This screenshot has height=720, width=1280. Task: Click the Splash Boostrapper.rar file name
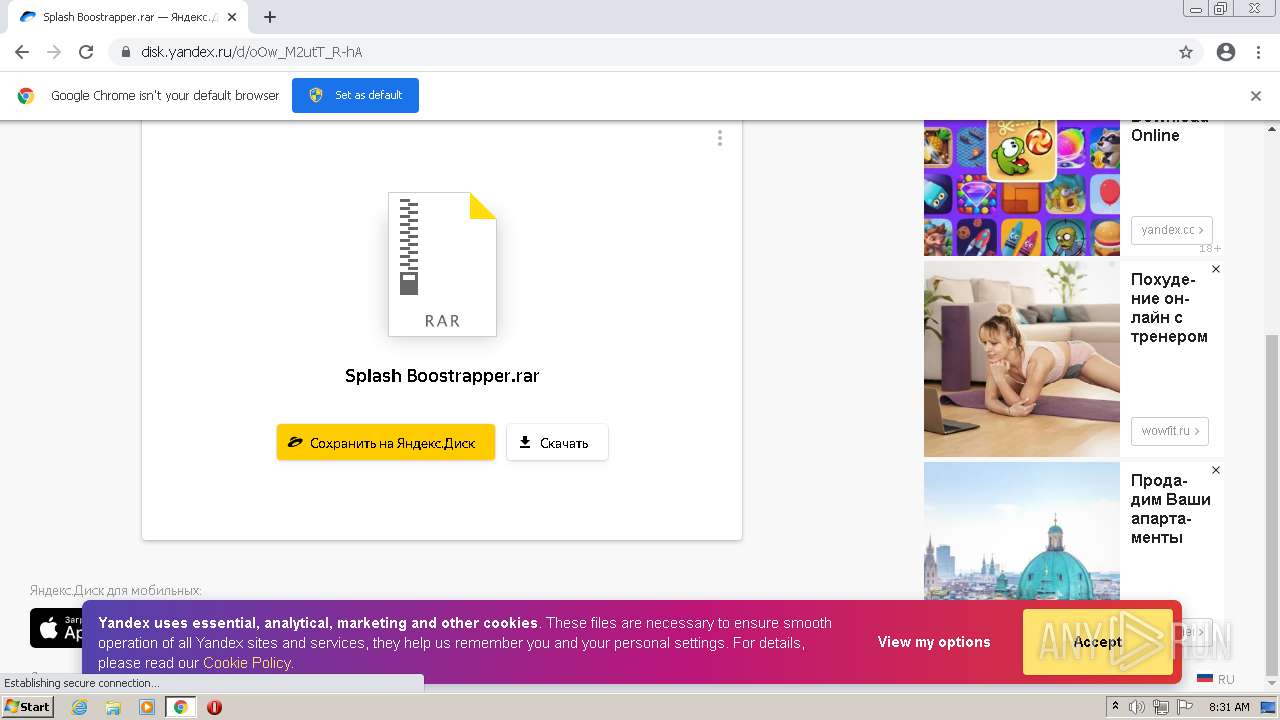(442, 376)
